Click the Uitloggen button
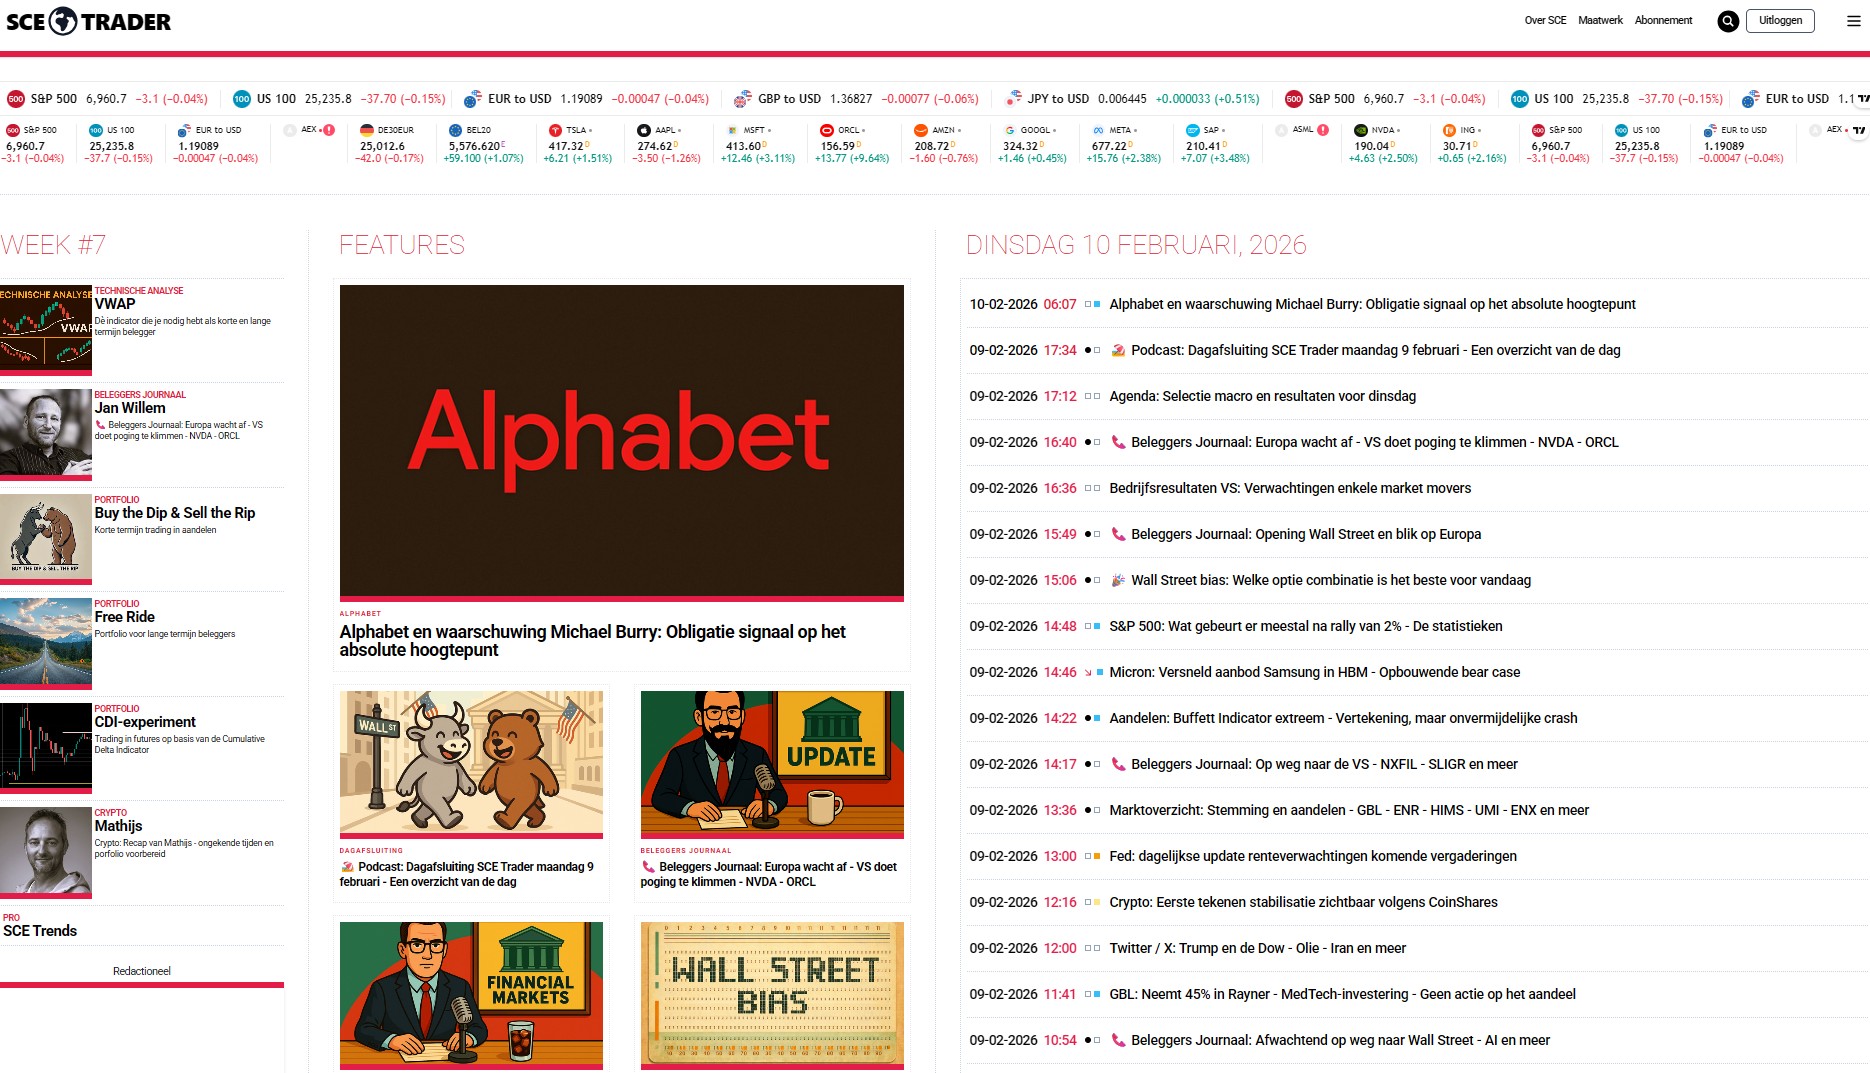This screenshot has height=1073, width=1870. coord(1780,20)
